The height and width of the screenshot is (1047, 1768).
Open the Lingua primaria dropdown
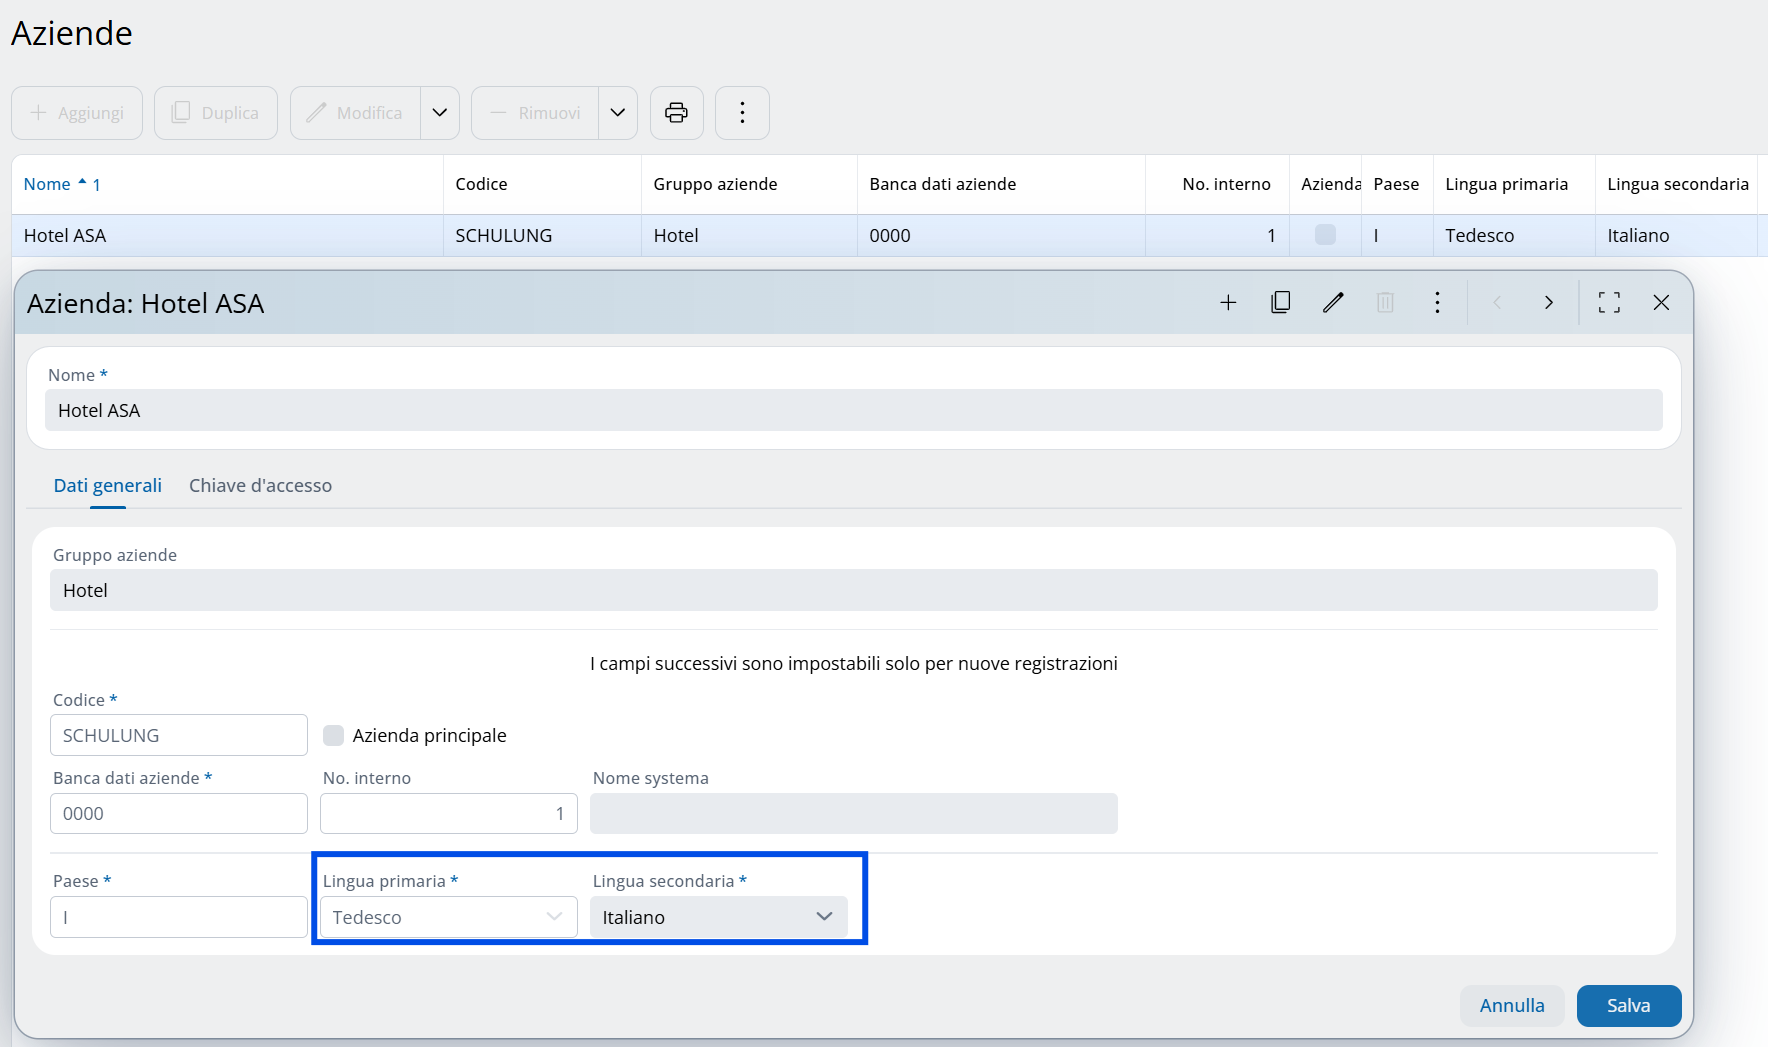(x=448, y=917)
